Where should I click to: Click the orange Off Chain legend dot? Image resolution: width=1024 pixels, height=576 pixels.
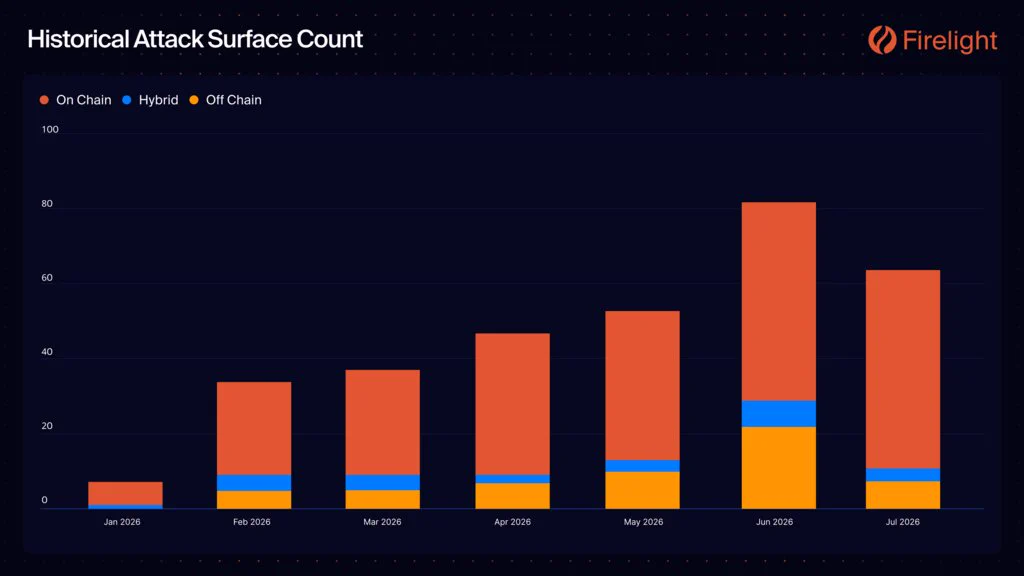tap(194, 100)
